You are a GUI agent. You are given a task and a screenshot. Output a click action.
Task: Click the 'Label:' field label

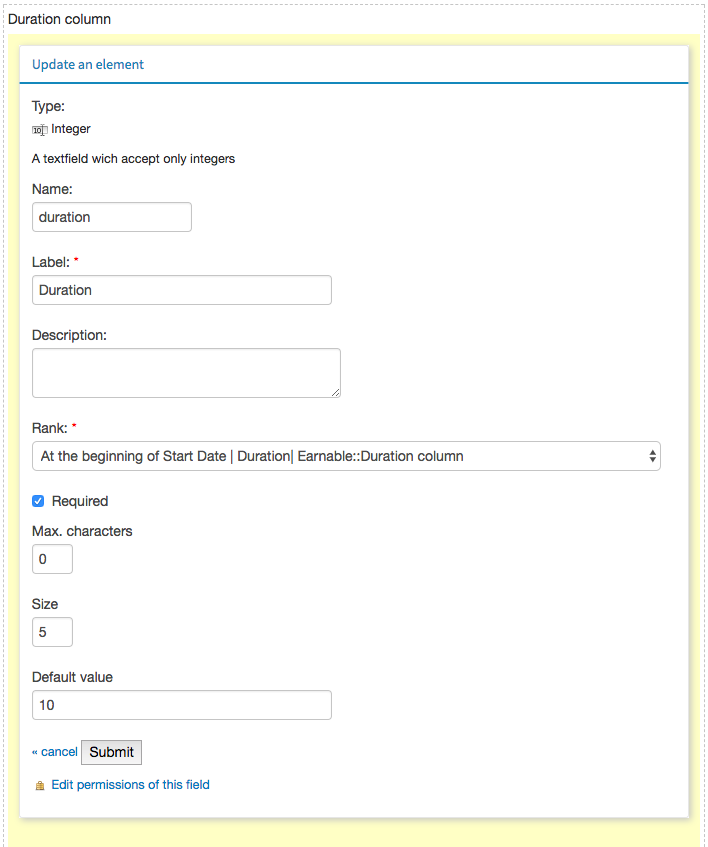point(51,262)
